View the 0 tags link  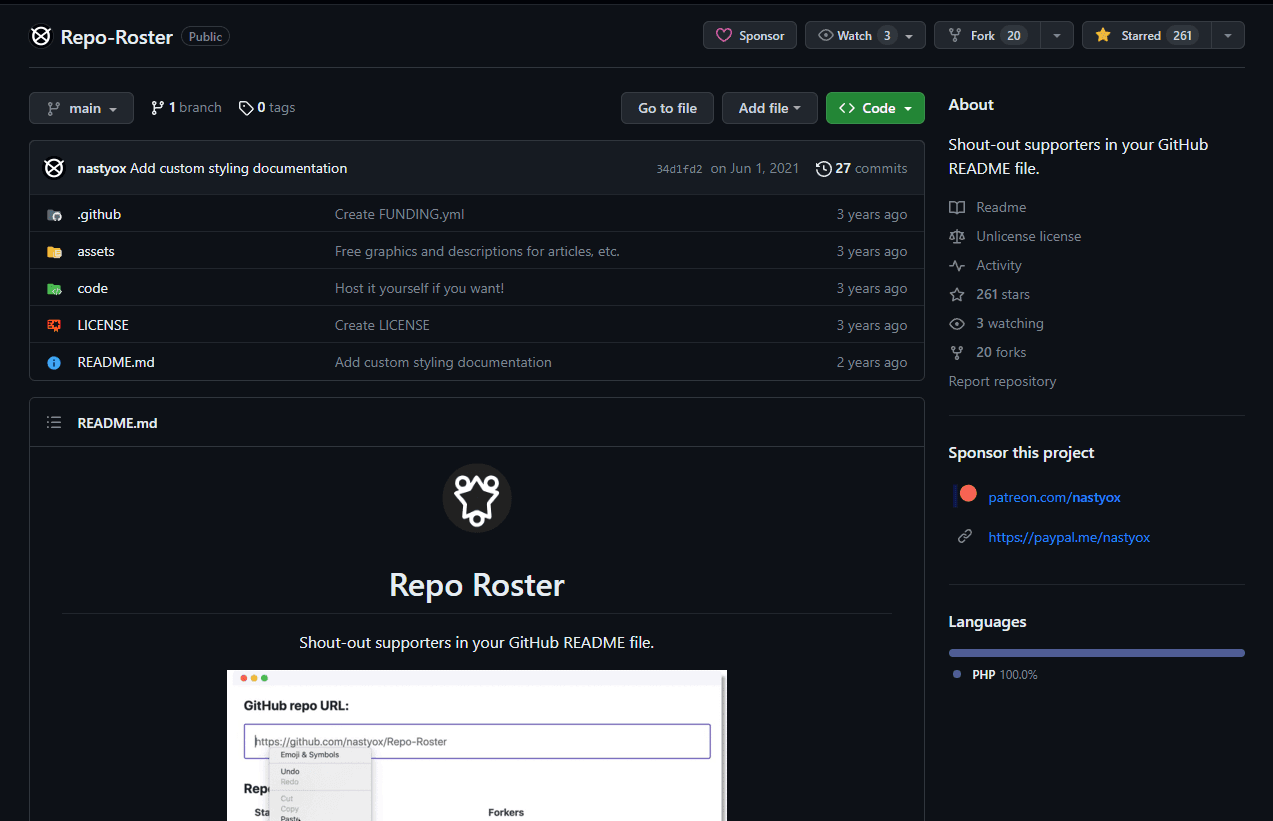click(267, 107)
